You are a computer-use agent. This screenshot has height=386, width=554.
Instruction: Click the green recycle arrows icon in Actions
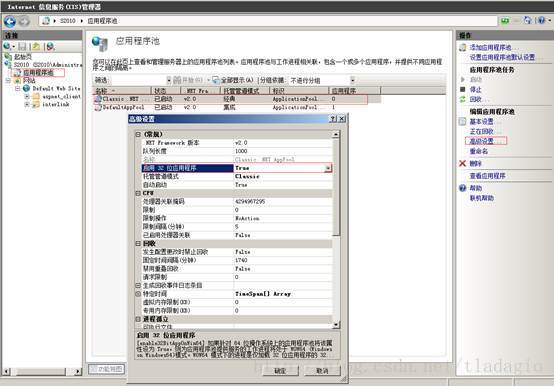462,100
